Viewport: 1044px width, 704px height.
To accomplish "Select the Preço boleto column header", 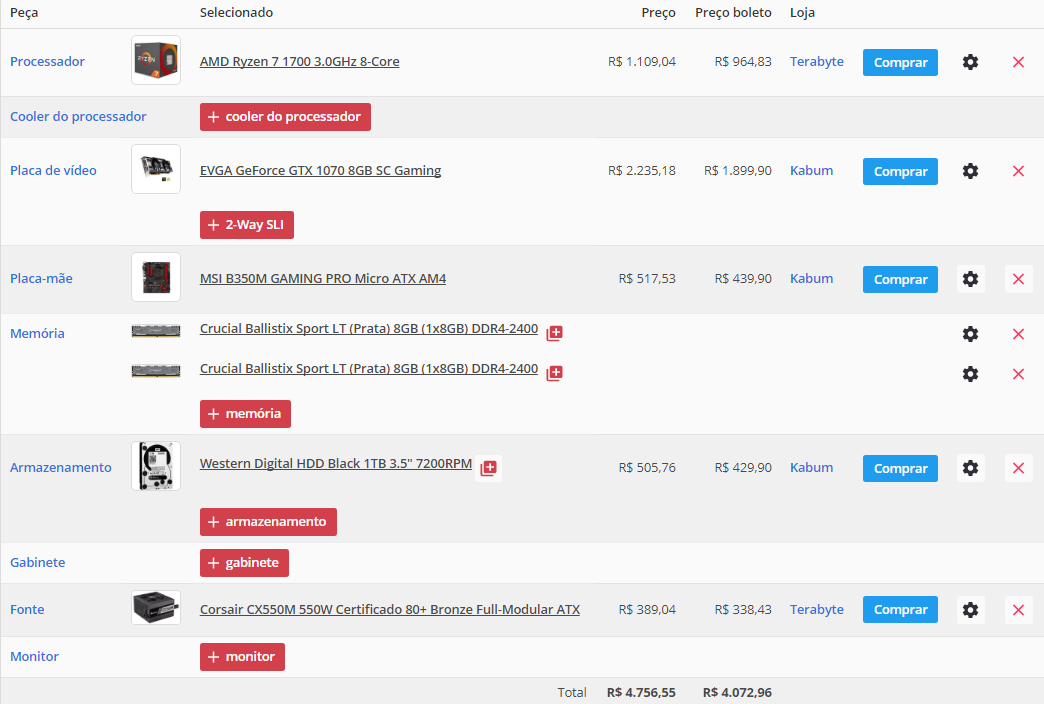I will click(733, 13).
